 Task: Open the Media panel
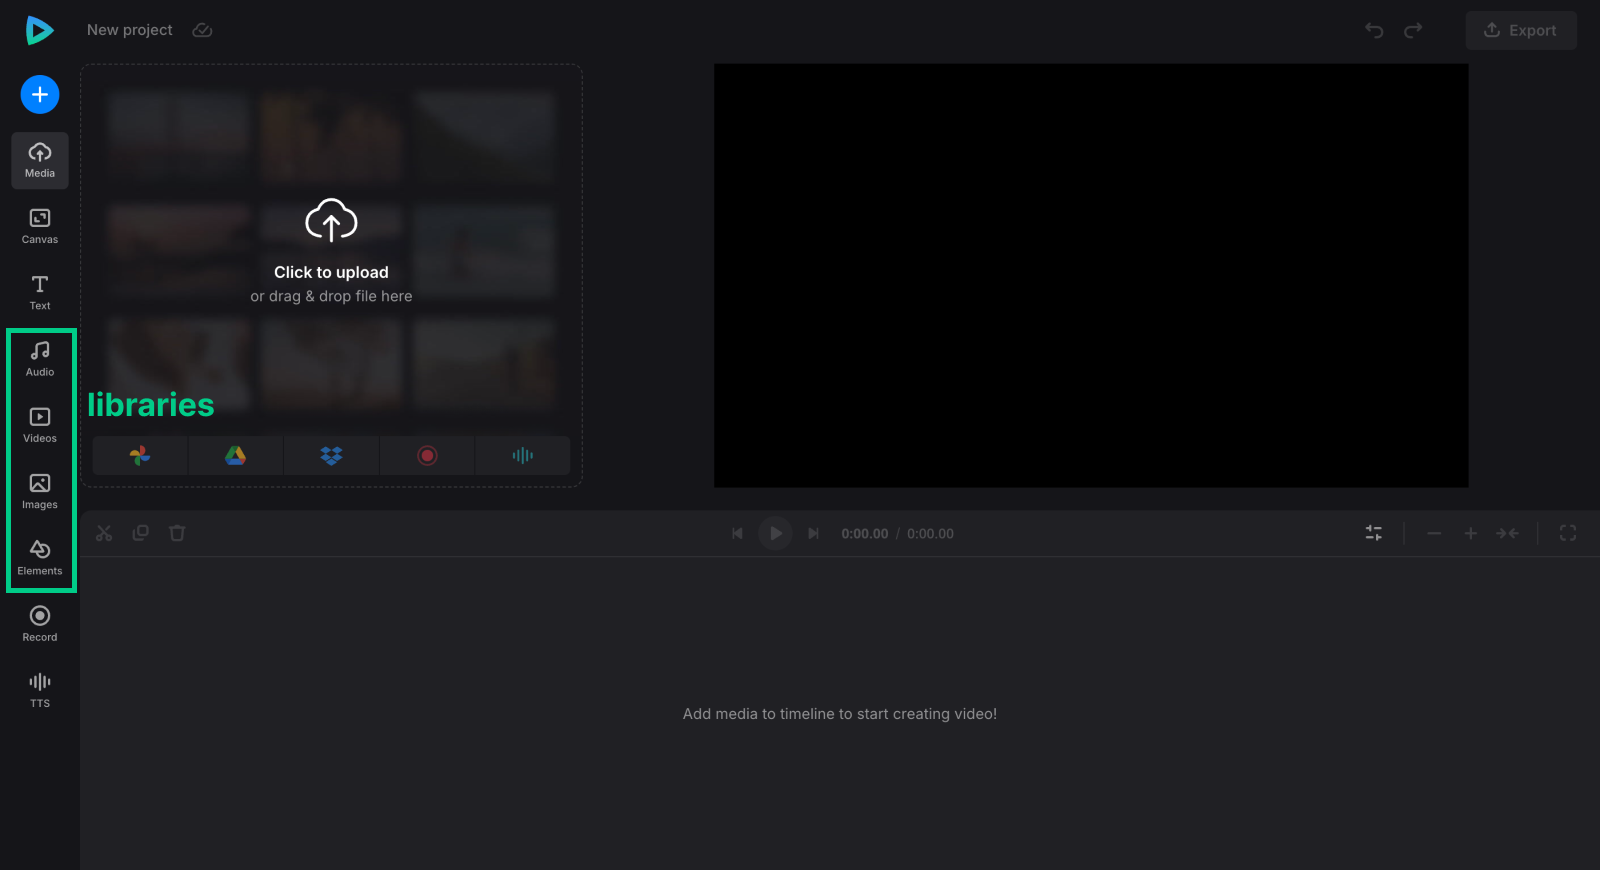click(40, 160)
